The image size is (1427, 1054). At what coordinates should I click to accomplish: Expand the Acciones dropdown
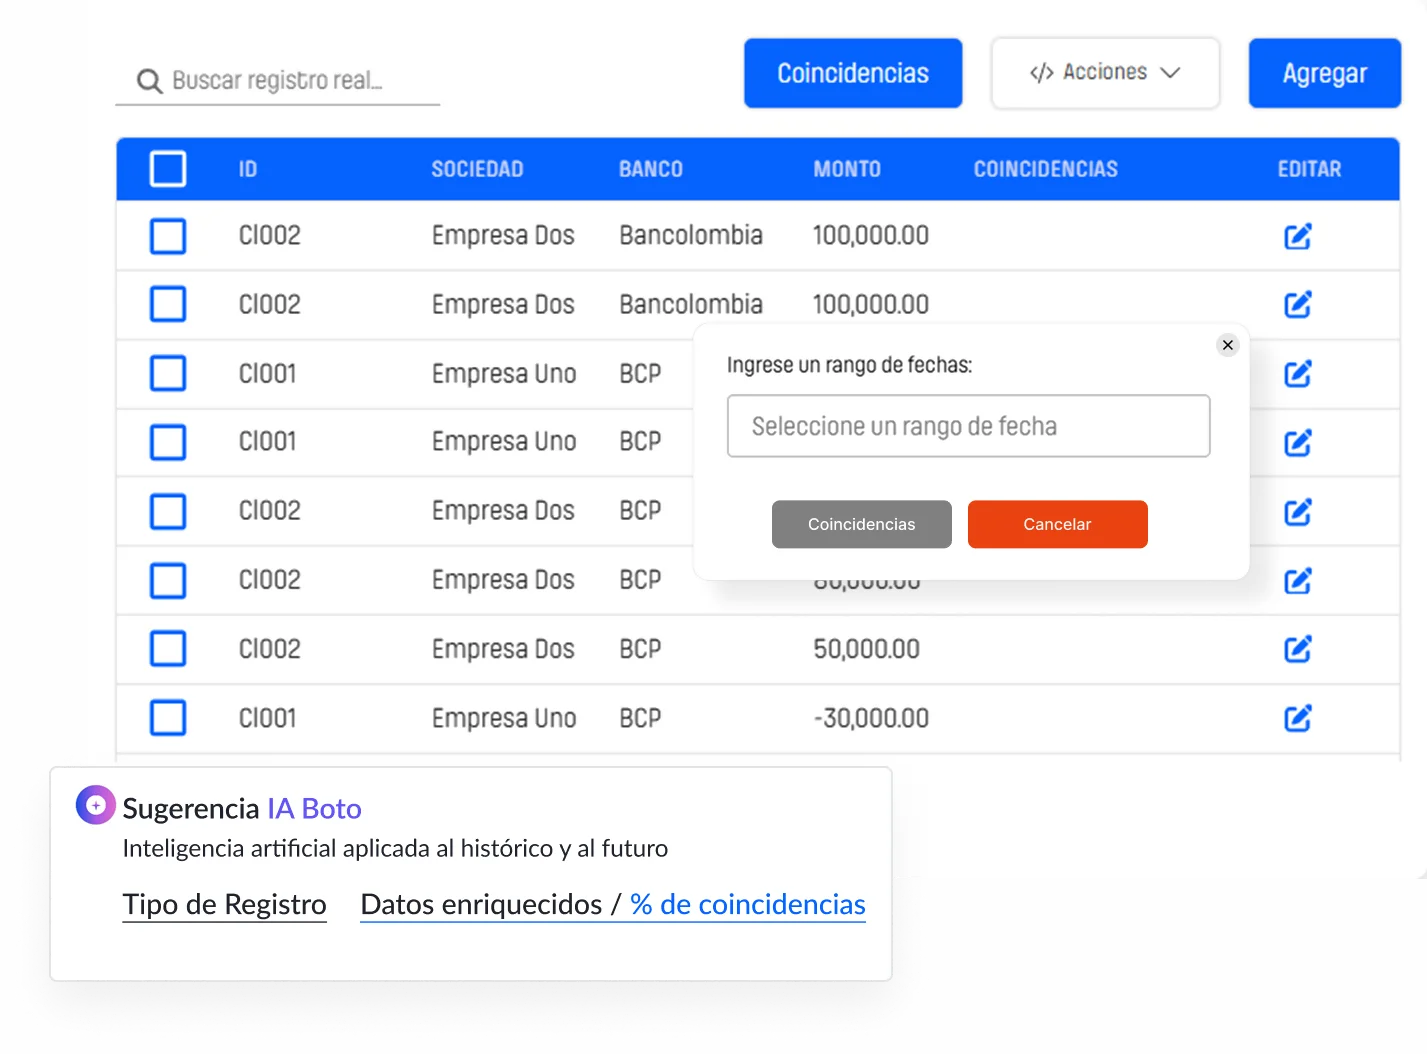[x=1105, y=72]
